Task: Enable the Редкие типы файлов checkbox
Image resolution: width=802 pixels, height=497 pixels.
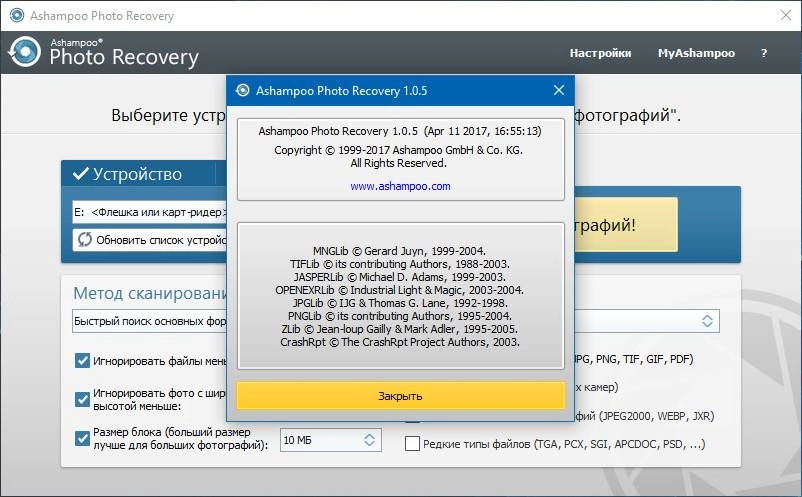Action: point(412,443)
